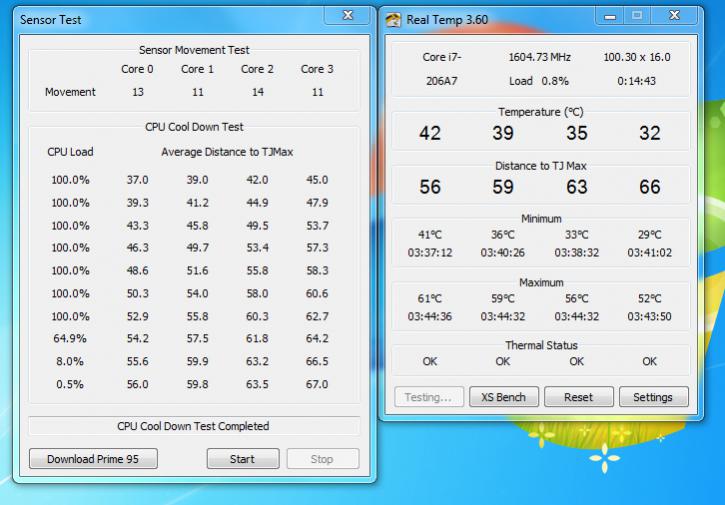Click distance value 47.9
725x505 pixels.
pos(317,203)
